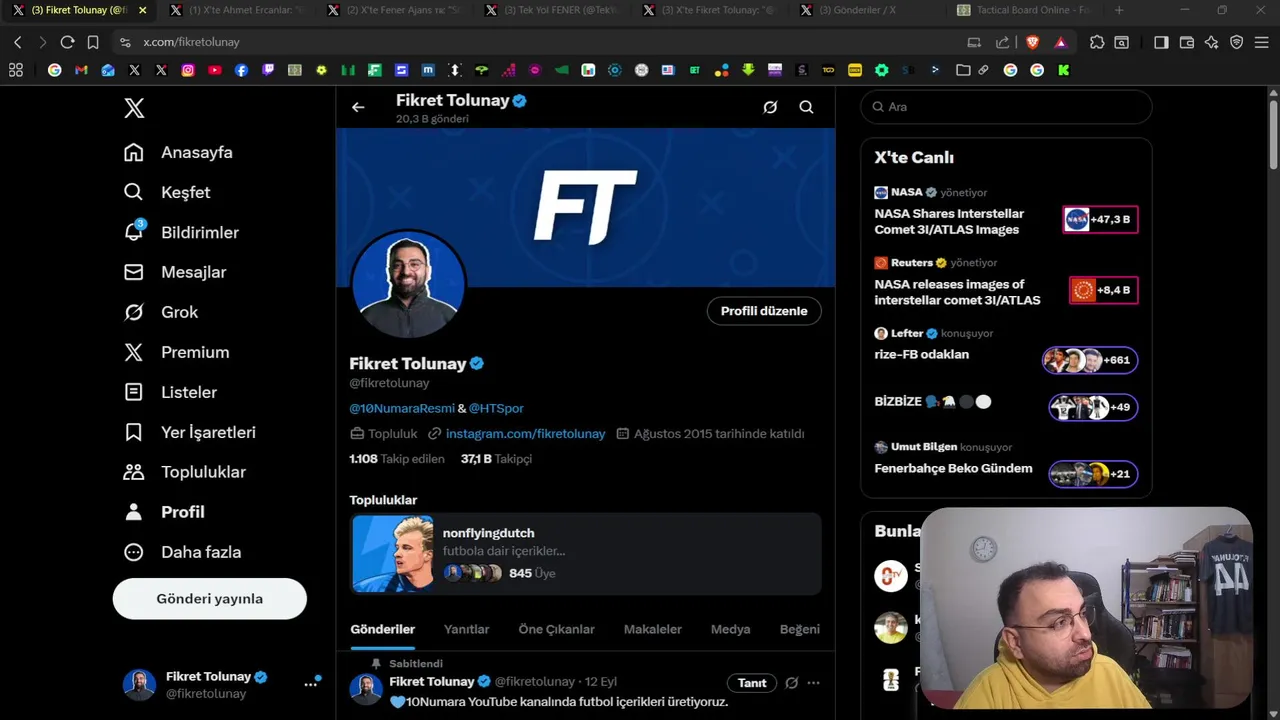Switch to Tactical Board Online browser tab

tap(1022, 10)
